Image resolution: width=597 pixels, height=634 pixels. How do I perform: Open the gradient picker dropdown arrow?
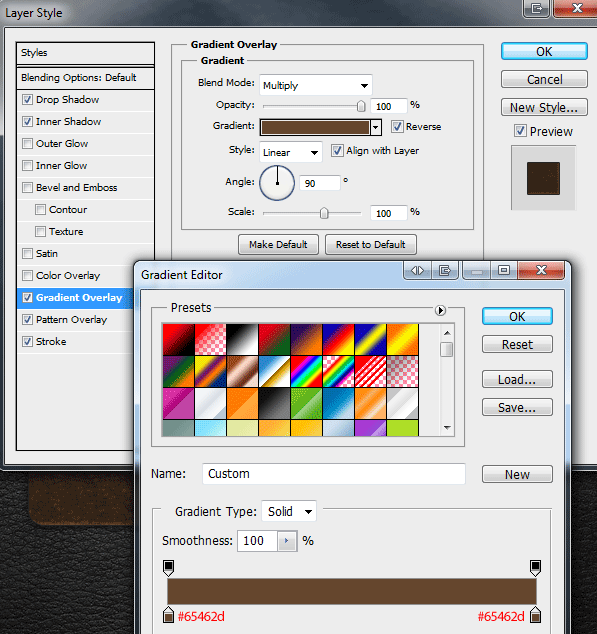coord(376,127)
